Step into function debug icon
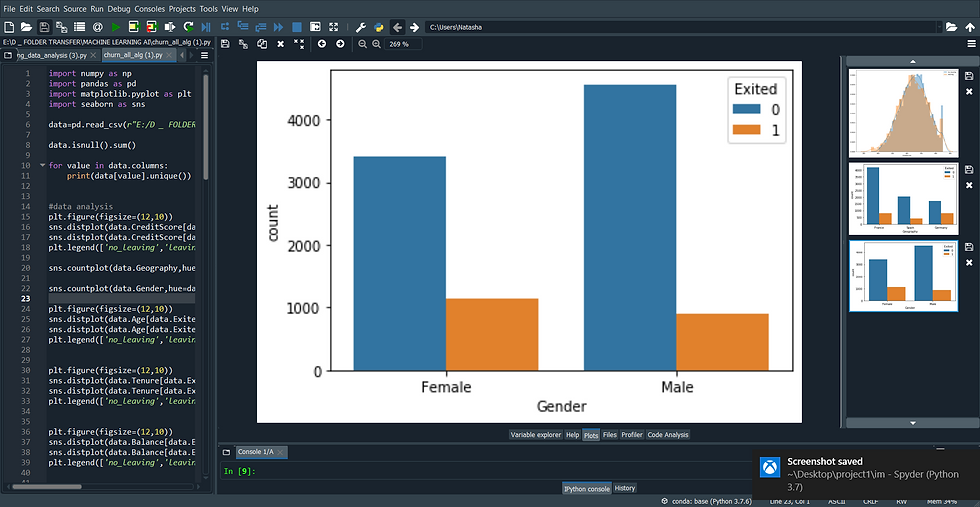Viewport: 980px width, 507px height. (x=243, y=27)
